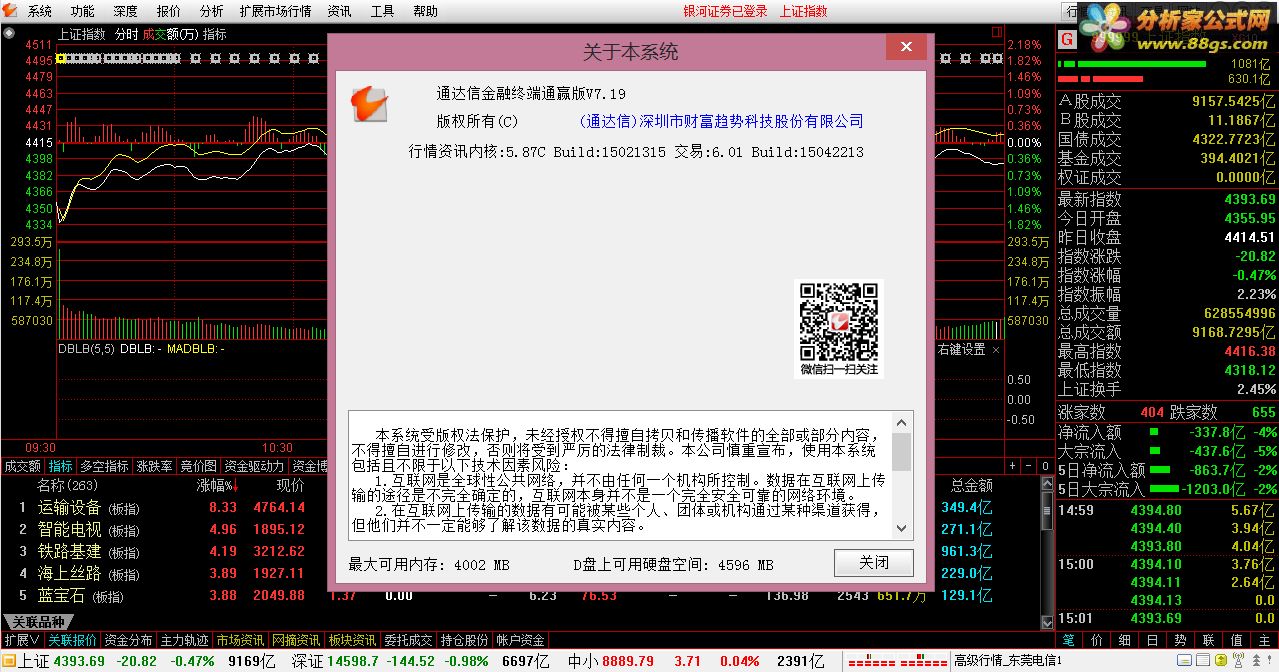The height and width of the screenshot is (672, 1279).
Task: Click the plus zoom icon below the chart
Action: [1011, 466]
